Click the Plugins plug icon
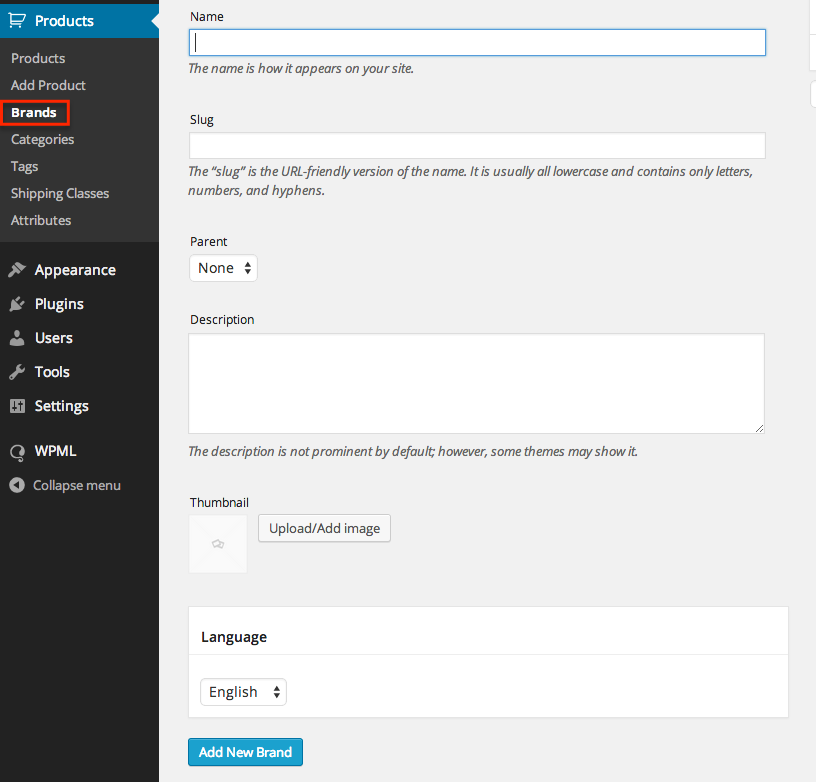 [x=17, y=304]
